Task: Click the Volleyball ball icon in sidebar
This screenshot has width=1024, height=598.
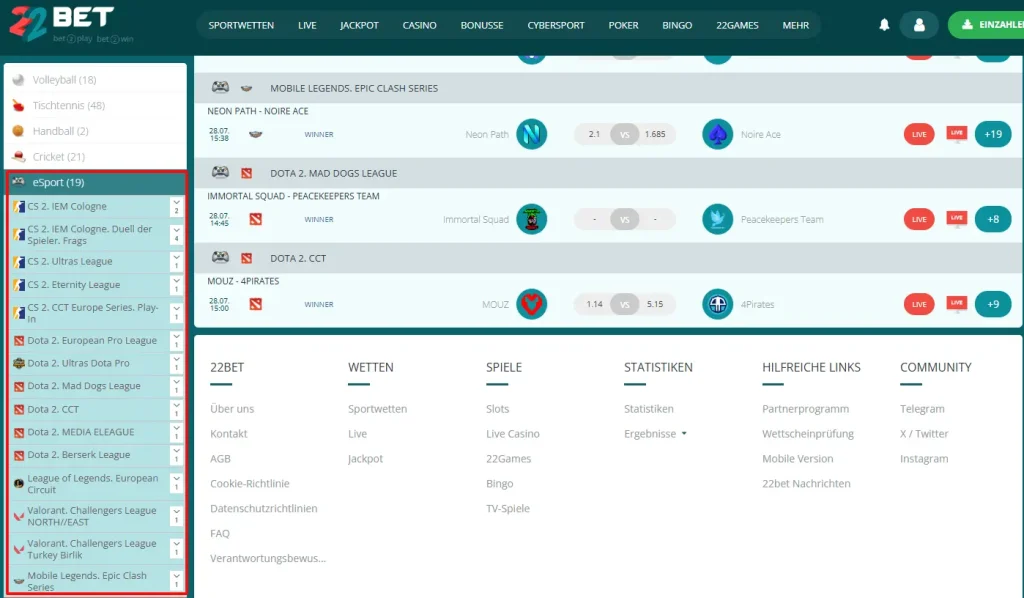Action: click(x=18, y=80)
